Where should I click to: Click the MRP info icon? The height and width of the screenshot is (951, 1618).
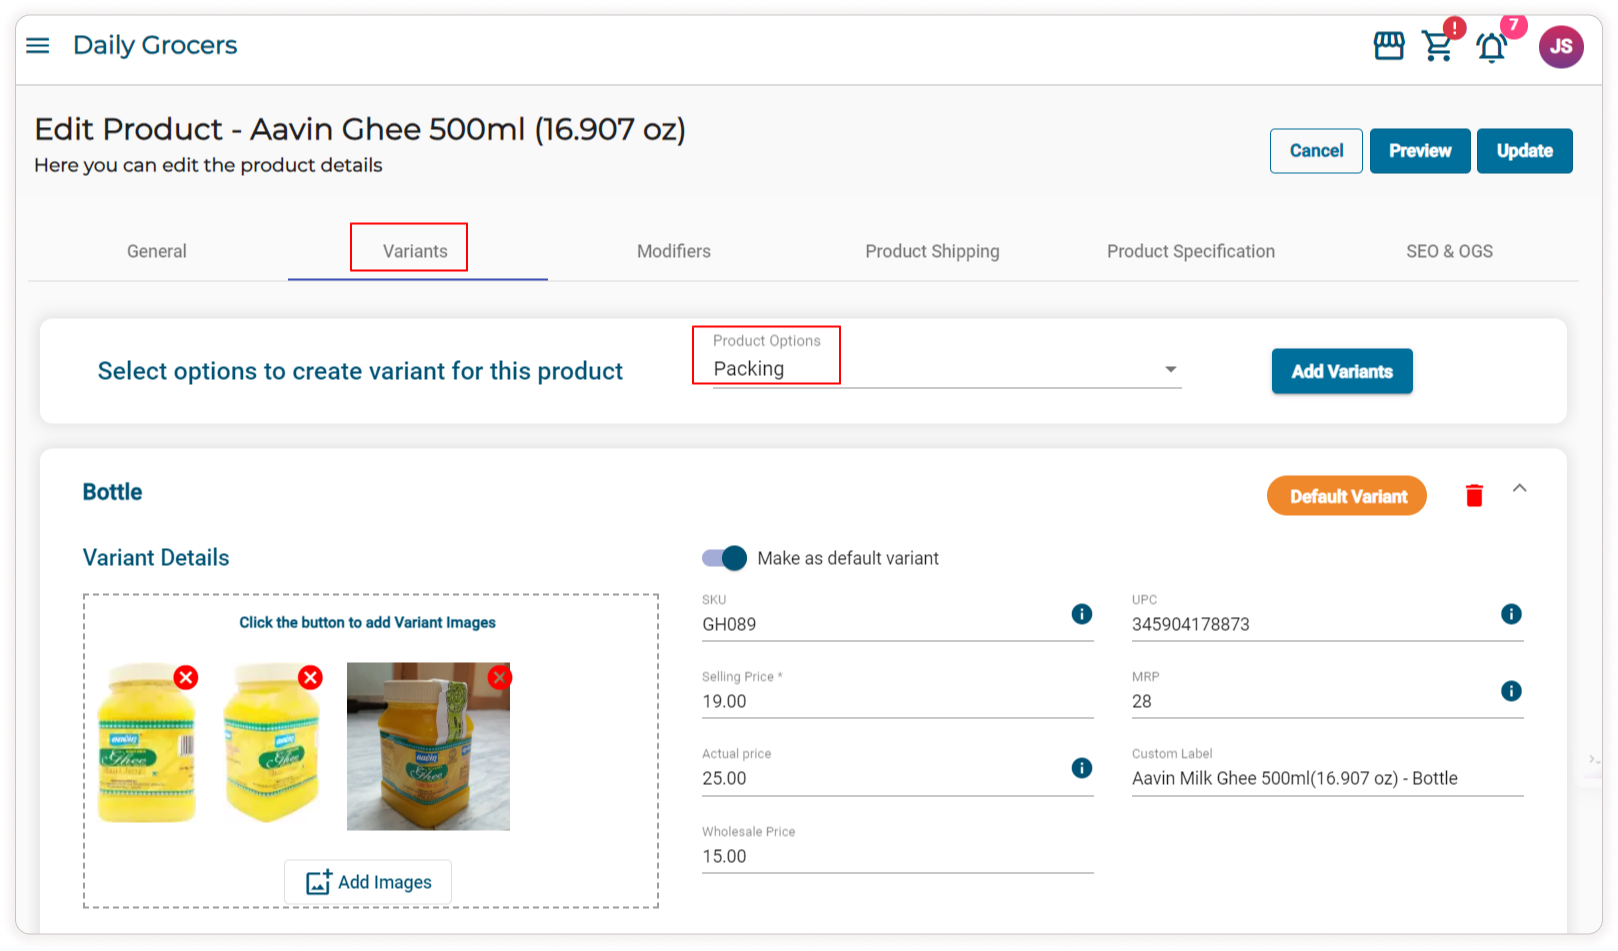[1510, 691]
